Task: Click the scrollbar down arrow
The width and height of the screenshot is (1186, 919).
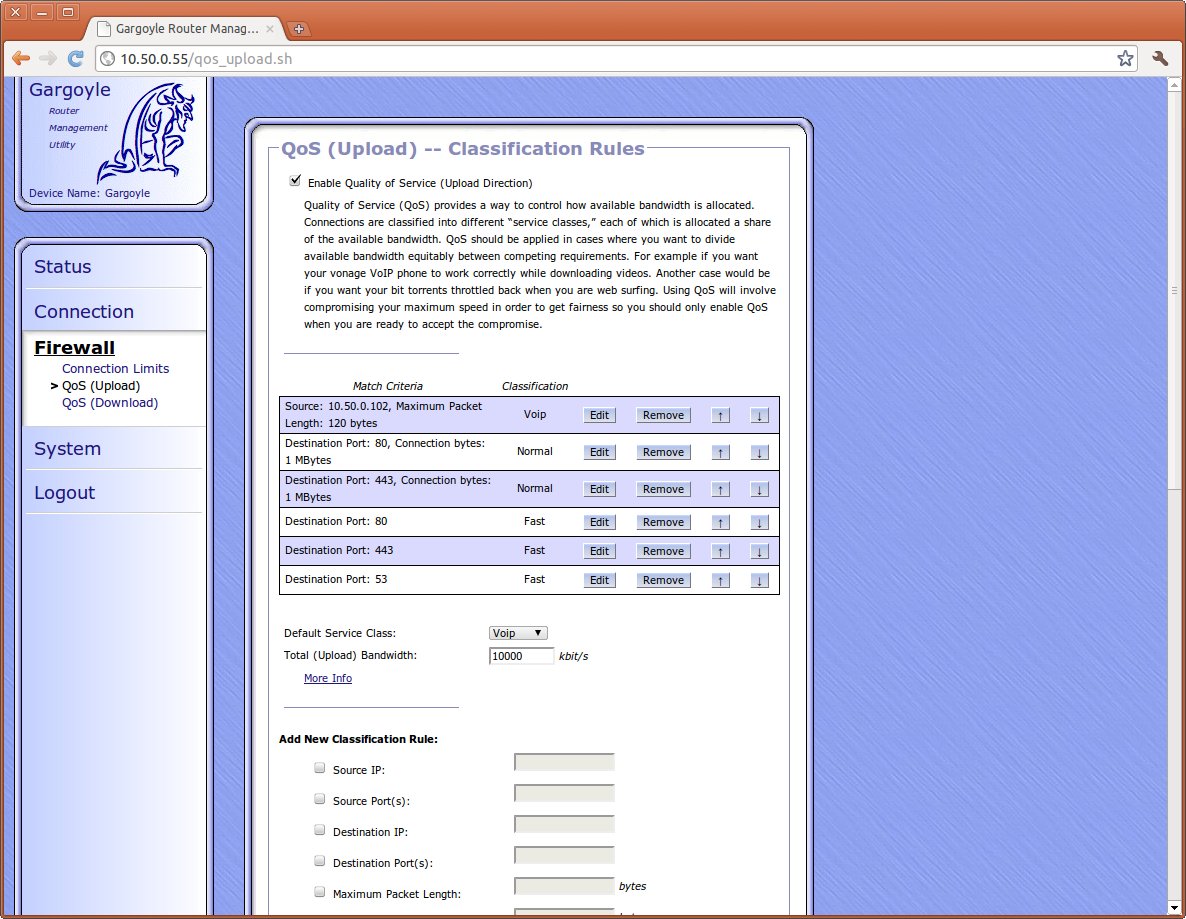Action: (x=1174, y=907)
